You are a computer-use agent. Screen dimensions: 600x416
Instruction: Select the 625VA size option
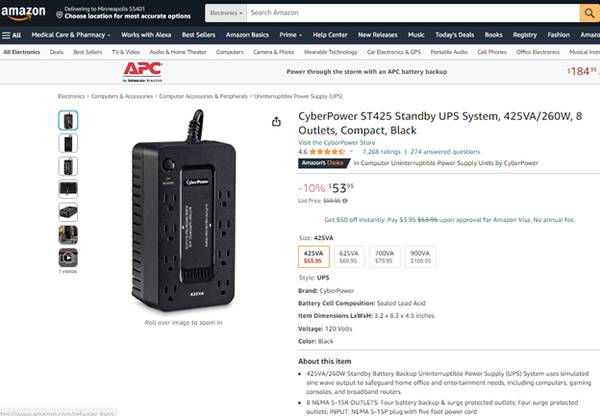(348, 257)
